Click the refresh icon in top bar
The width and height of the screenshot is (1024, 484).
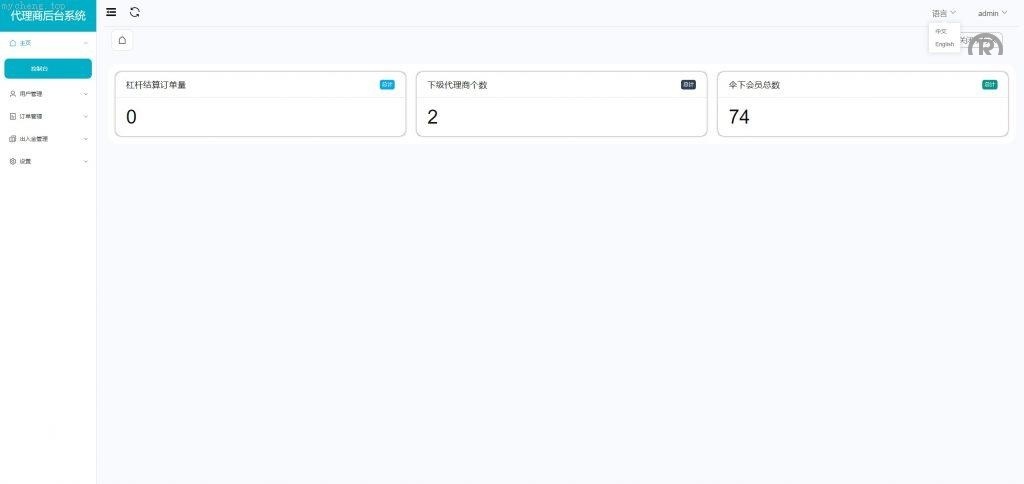135,12
